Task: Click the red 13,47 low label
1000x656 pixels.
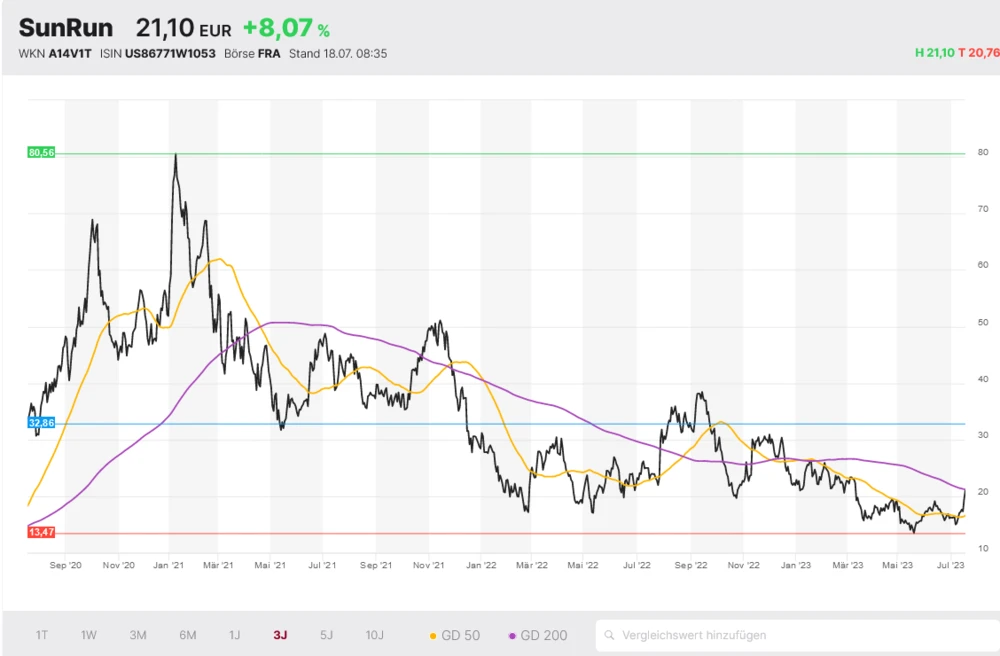Action: tap(42, 533)
